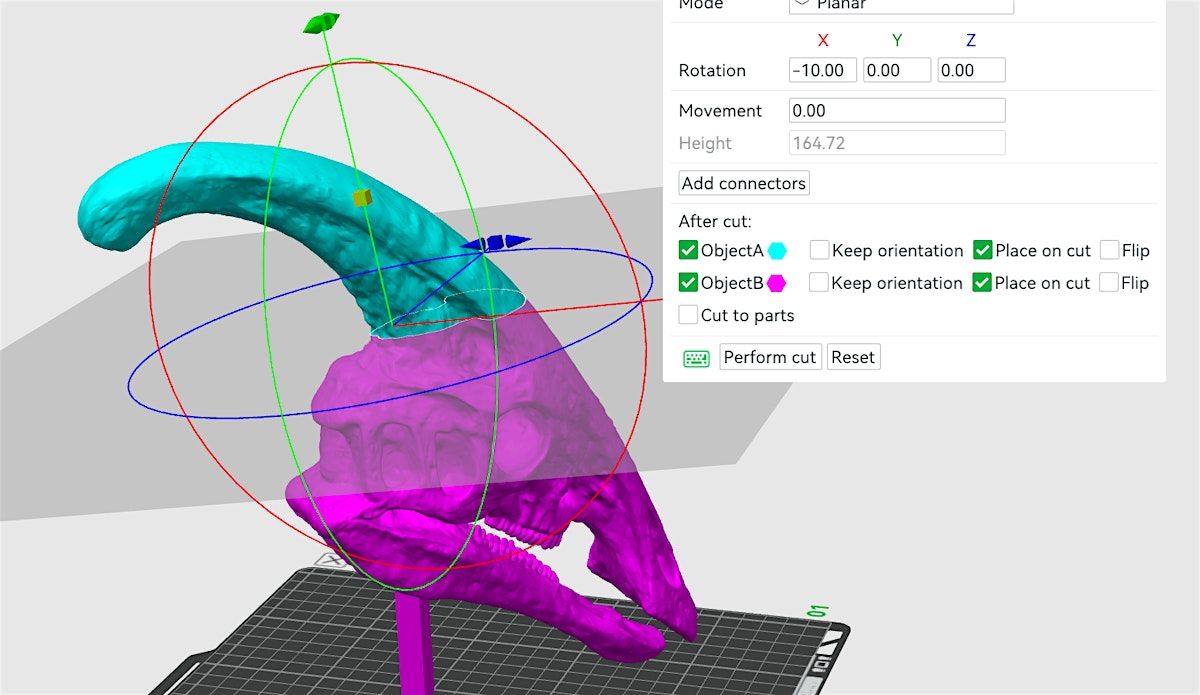Click the Rotation Z input field
Viewport: 1200px width, 695px height.
click(971, 70)
